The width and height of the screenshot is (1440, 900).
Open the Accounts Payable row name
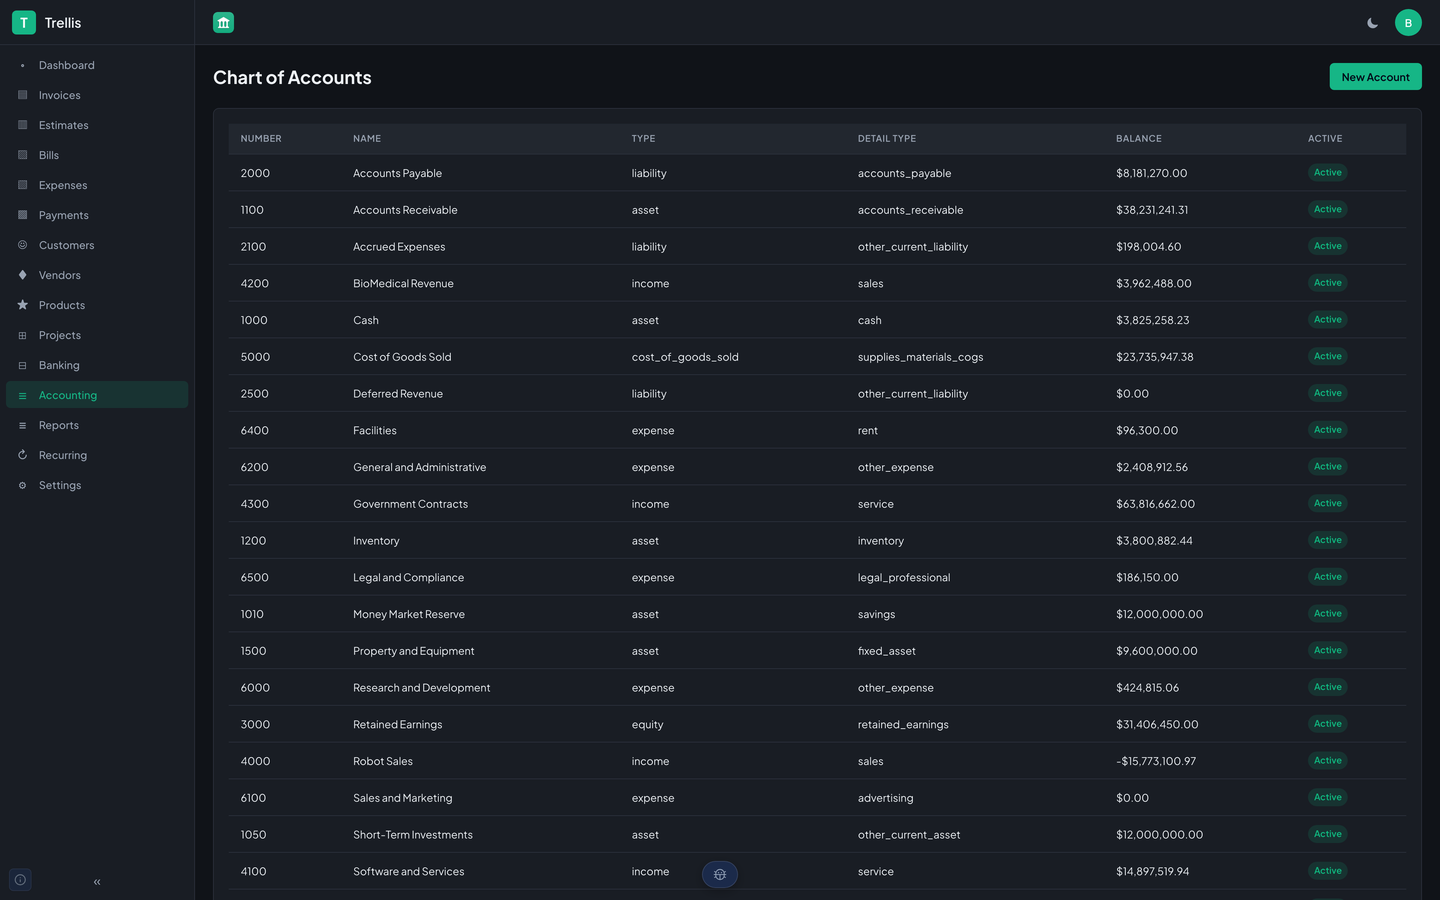[x=397, y=173]
